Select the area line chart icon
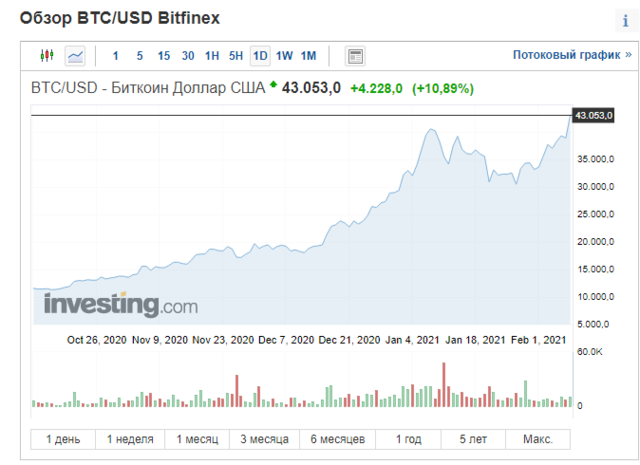Screen dimensions: 640x465 75,56
